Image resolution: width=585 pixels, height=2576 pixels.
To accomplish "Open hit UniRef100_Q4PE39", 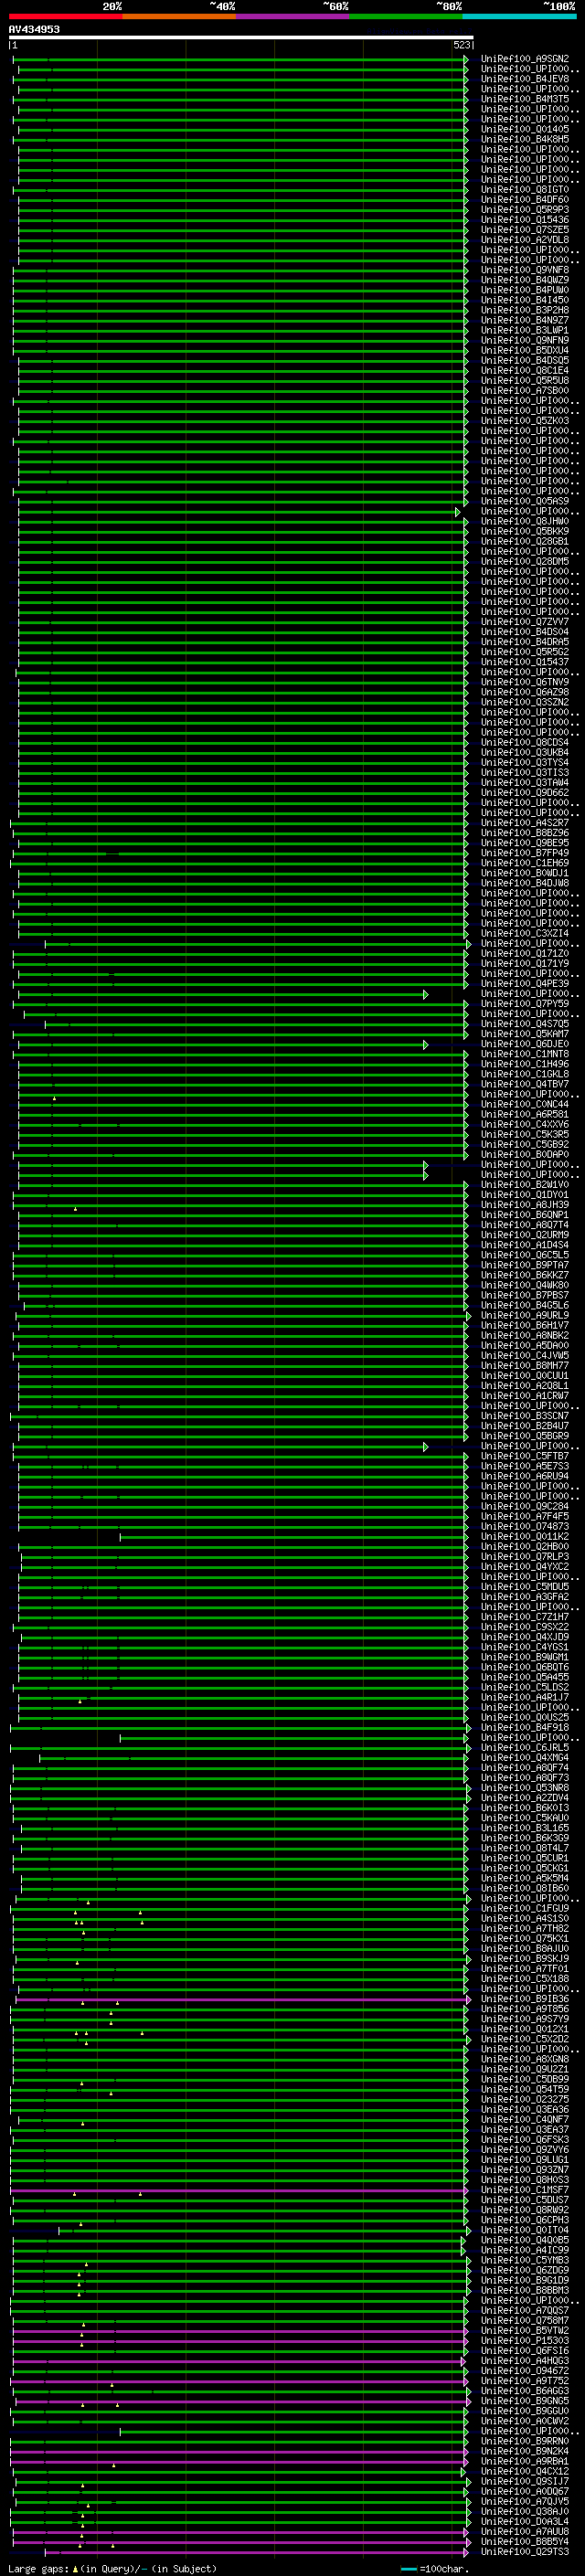I will point(525,984).
